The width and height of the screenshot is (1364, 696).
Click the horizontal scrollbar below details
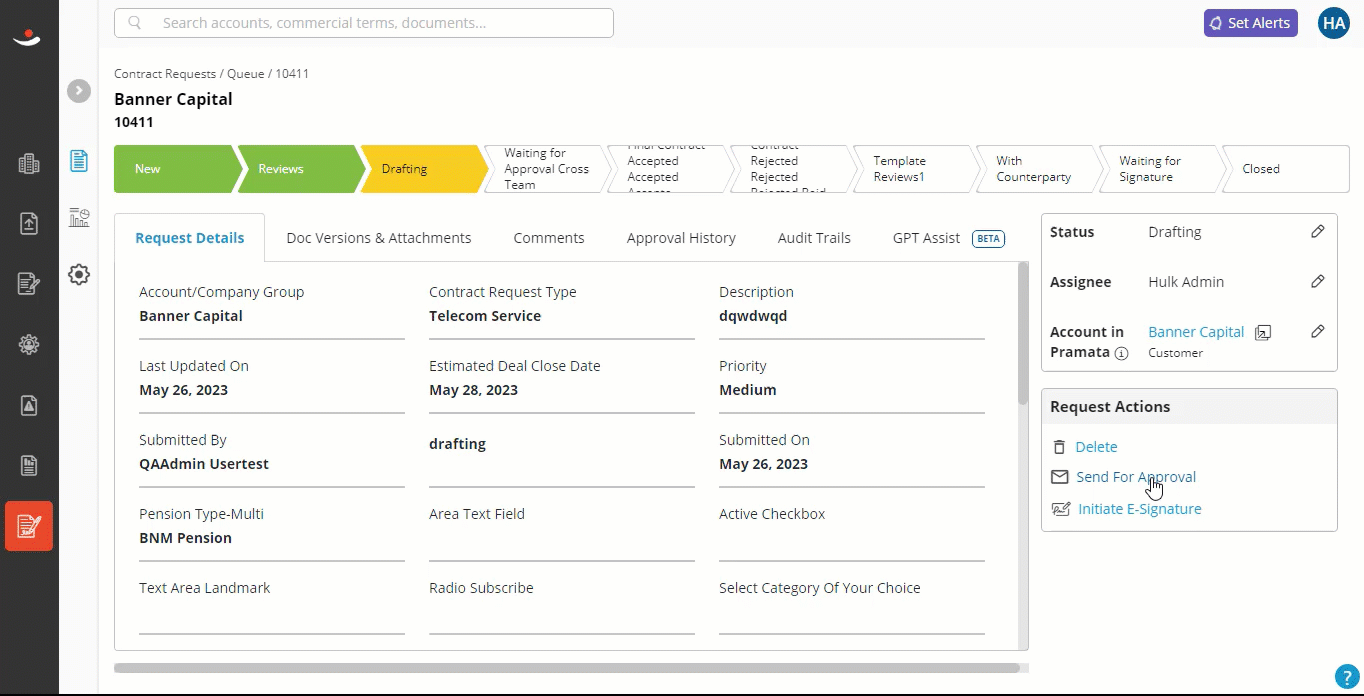[x=567, y=667]
